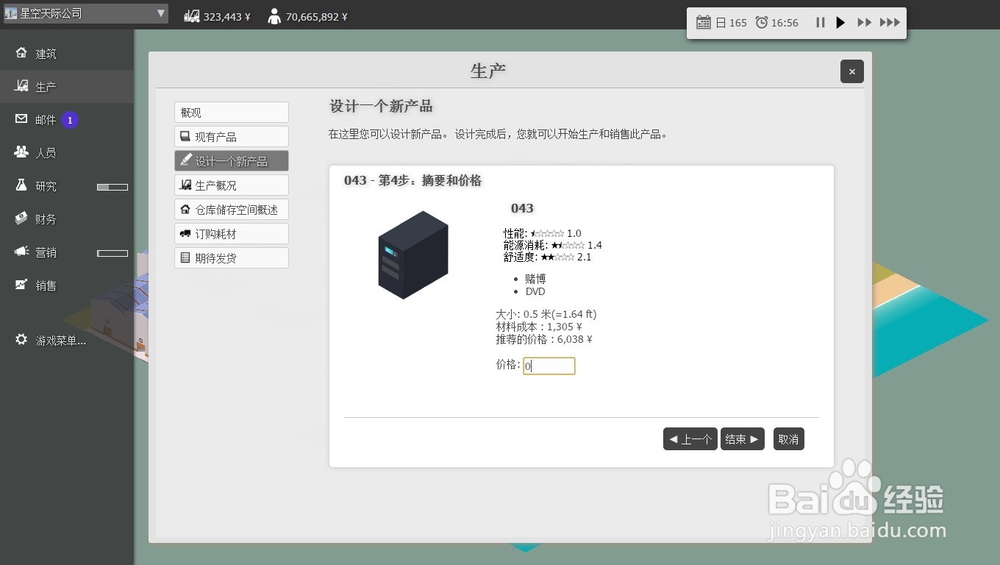The image size is (1000, 565).
Task: Go back with 上一个 button
Action: pyautogui.click(x=690, y=439)
